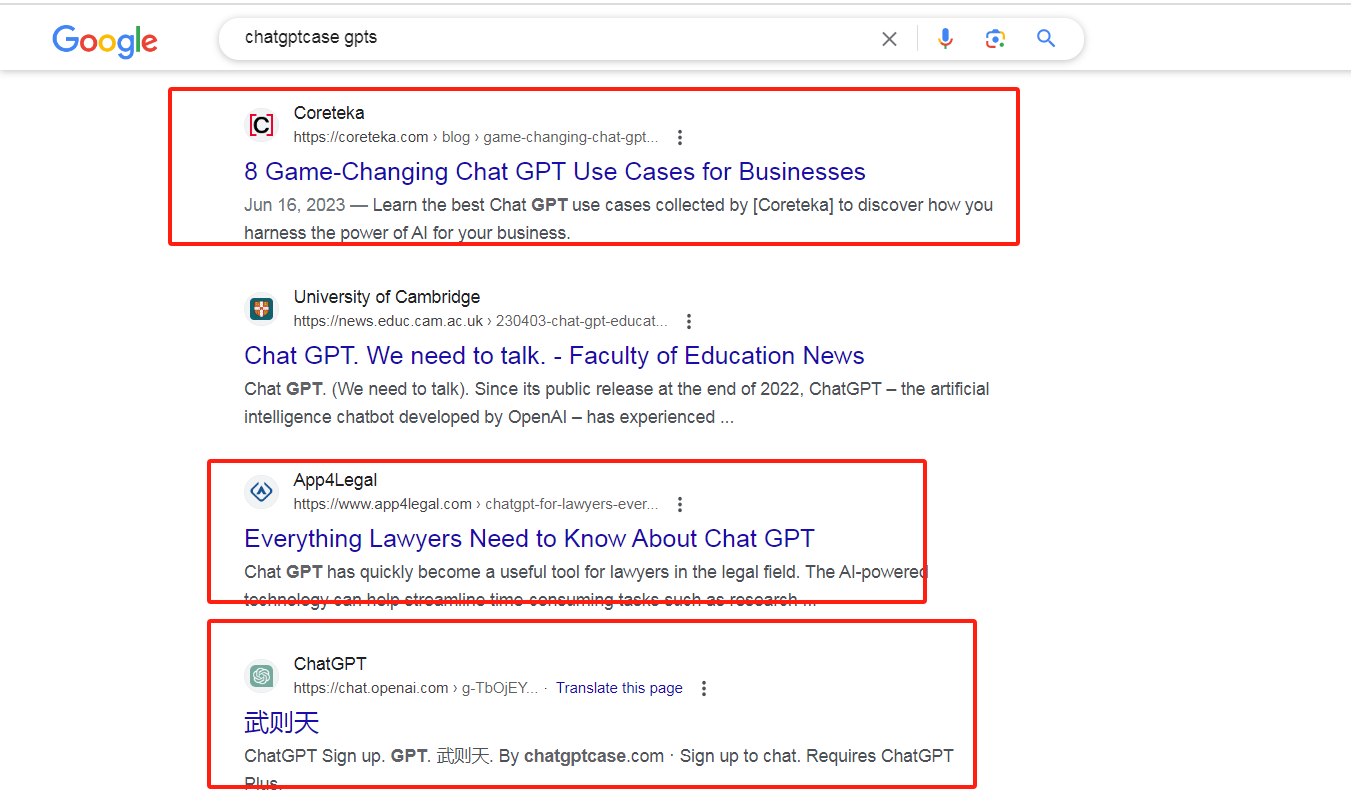1351x802 pixels.
Task: Click snippet 'Since its public release'
Action: coord(617,403)
